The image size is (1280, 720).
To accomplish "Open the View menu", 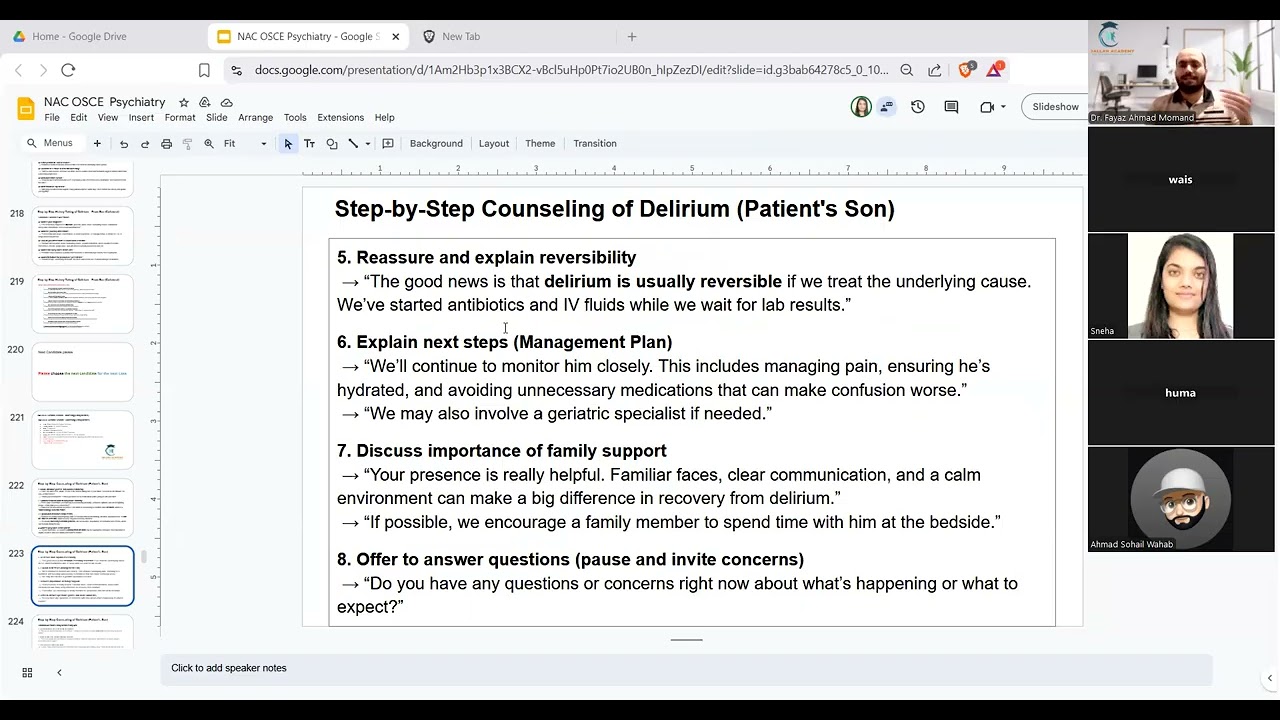I will [x=107, y=118].
